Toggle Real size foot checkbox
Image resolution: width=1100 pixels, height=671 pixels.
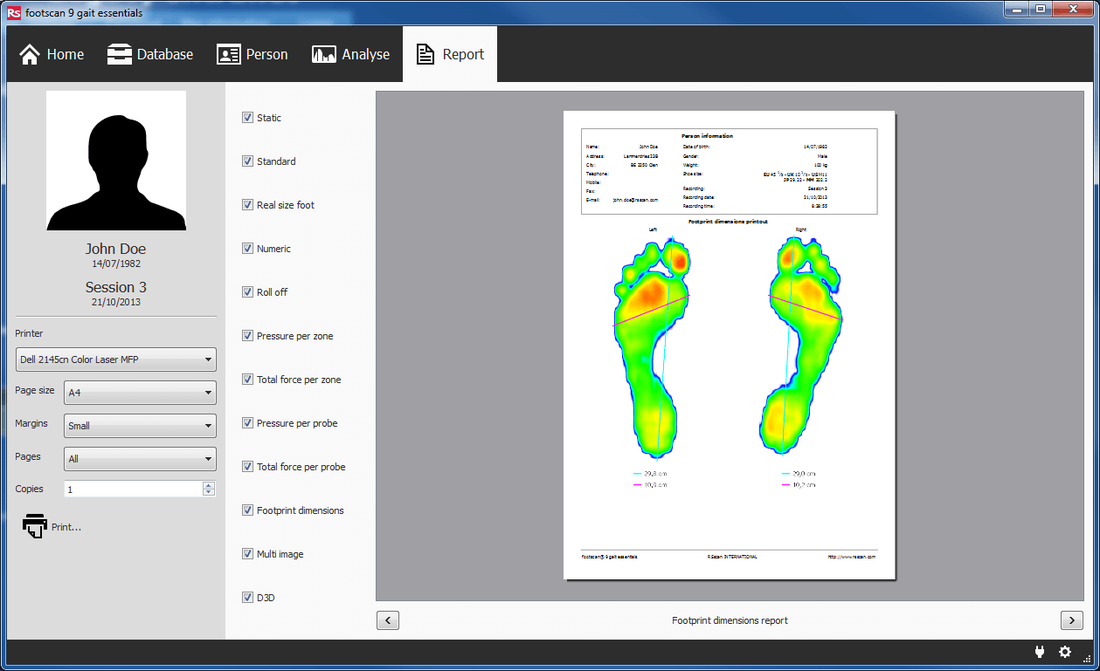(247, 204)
